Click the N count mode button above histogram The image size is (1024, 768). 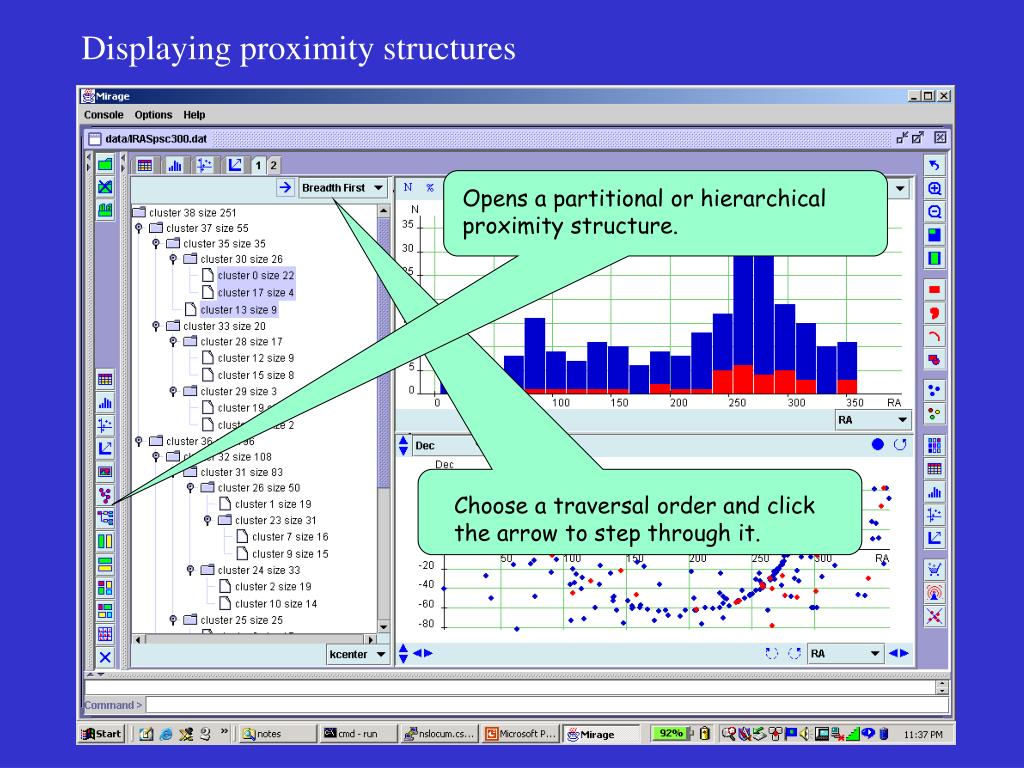tap(408, 187)
